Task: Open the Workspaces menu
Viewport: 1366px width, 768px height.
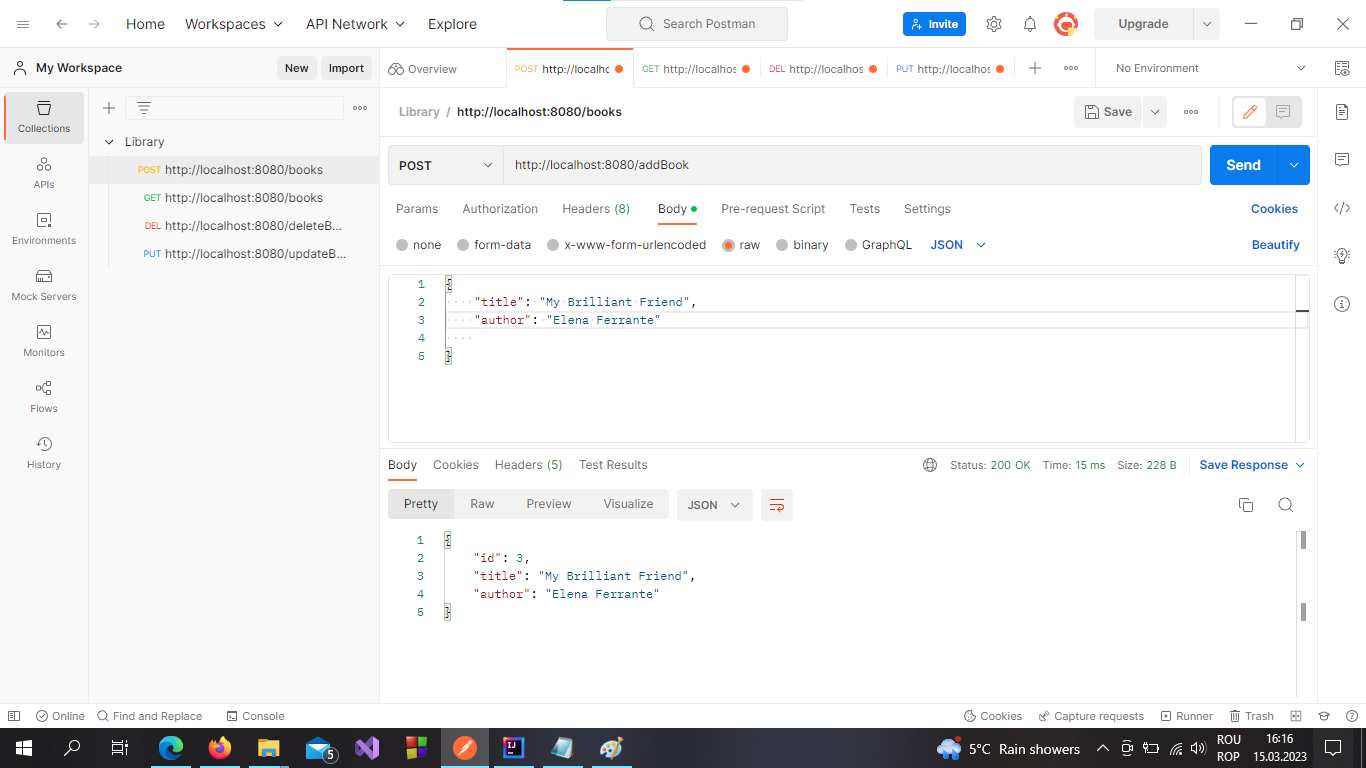Action: click(x=234, y=24)
